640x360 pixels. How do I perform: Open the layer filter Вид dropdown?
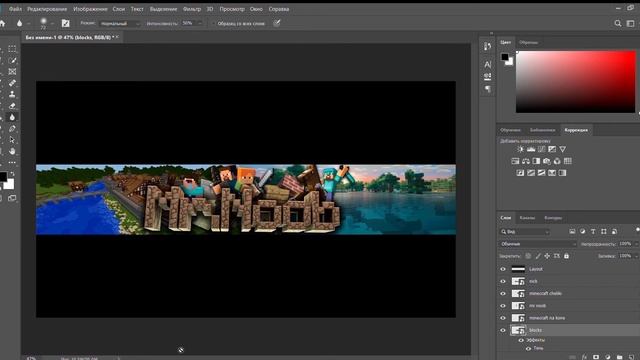tap(525, 232)
